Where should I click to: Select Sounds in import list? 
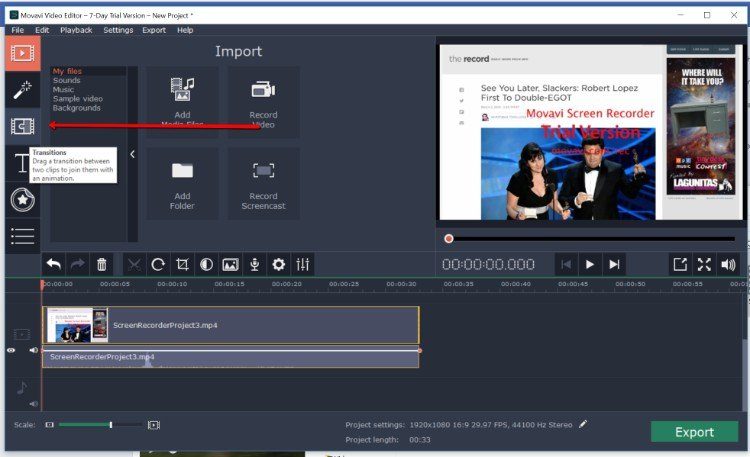pyautogui.click(x=66, y=80)
